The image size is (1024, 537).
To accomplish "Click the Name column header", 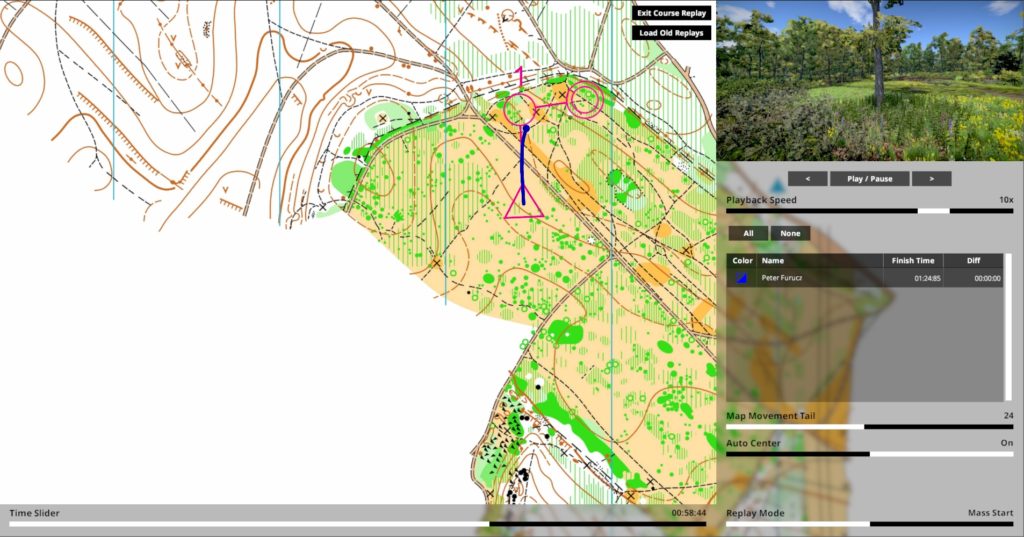I will (x=820, y=261).
